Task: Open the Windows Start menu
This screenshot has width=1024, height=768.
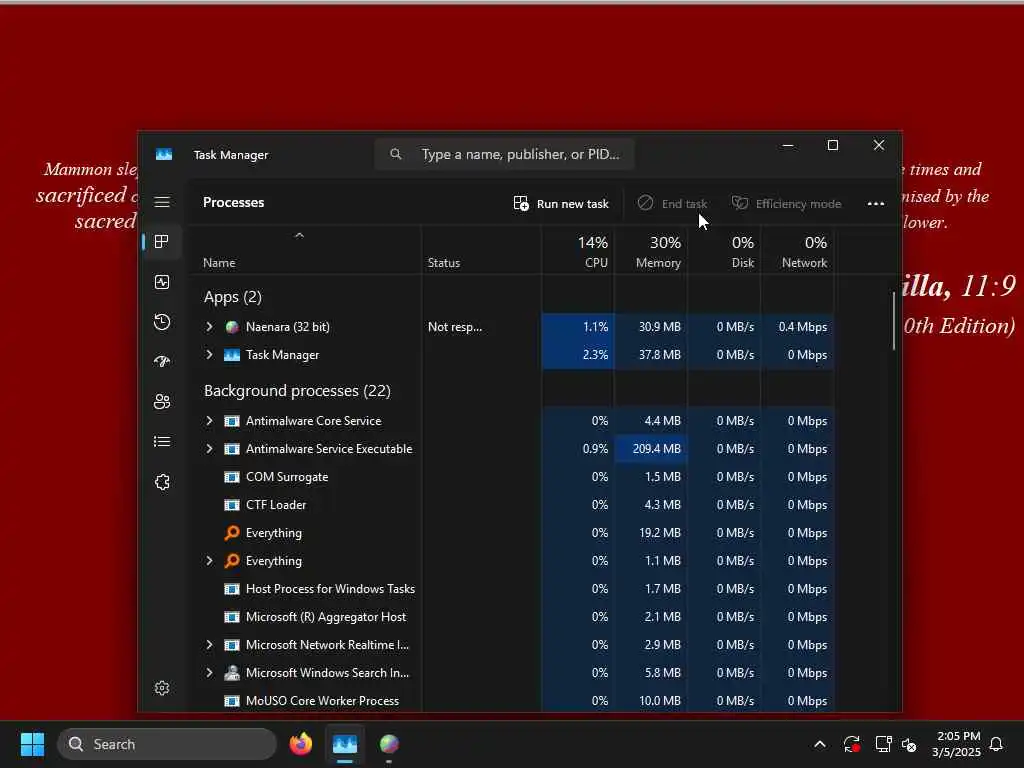Action: (x=32, y=744)
